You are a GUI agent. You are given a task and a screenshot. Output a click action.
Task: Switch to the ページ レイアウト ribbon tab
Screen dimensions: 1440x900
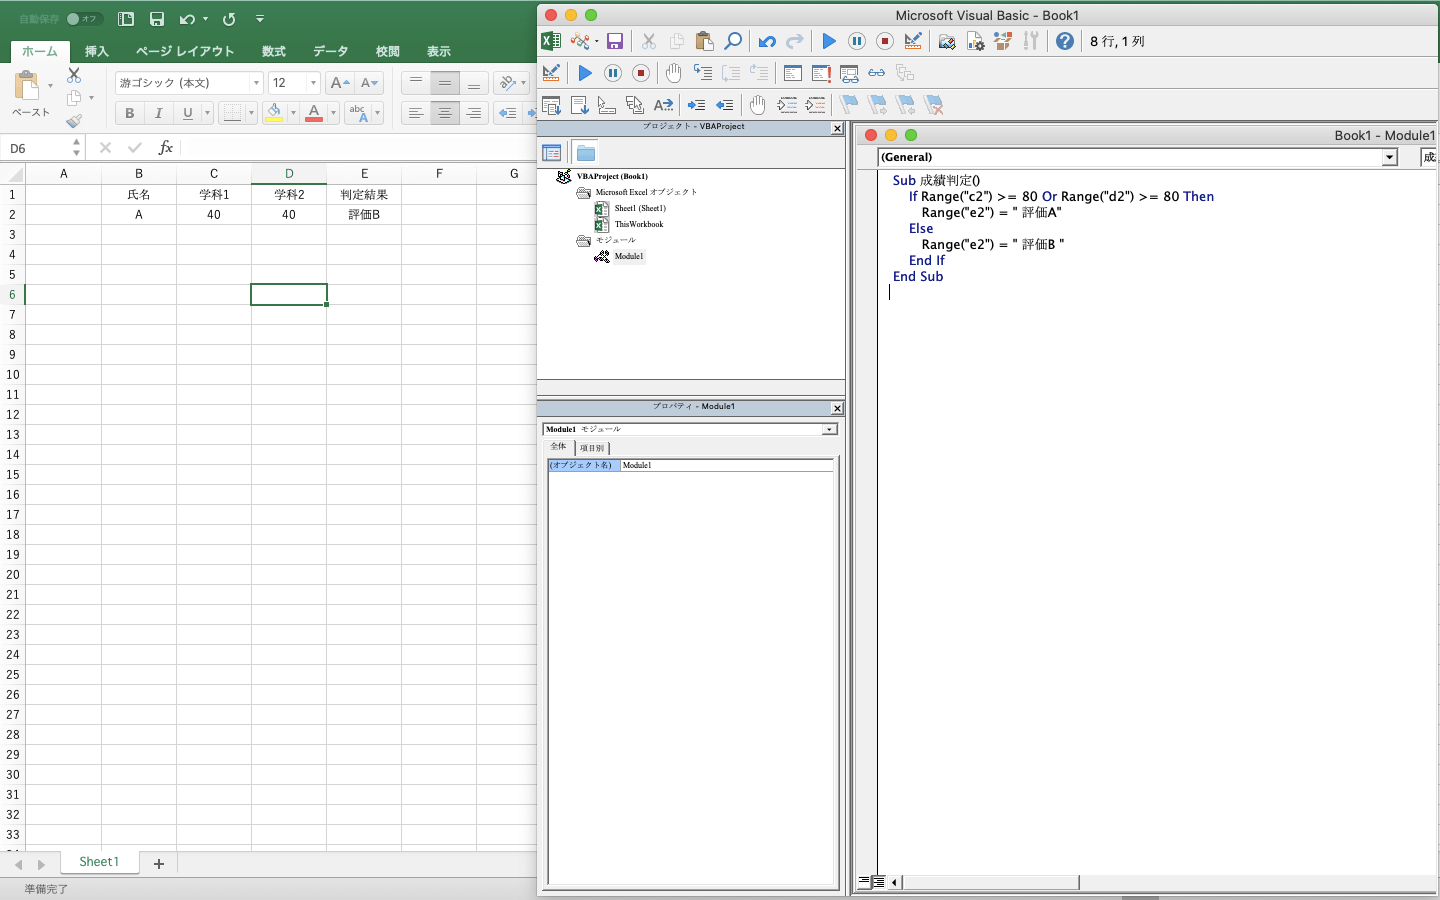[x=185, y=51]
